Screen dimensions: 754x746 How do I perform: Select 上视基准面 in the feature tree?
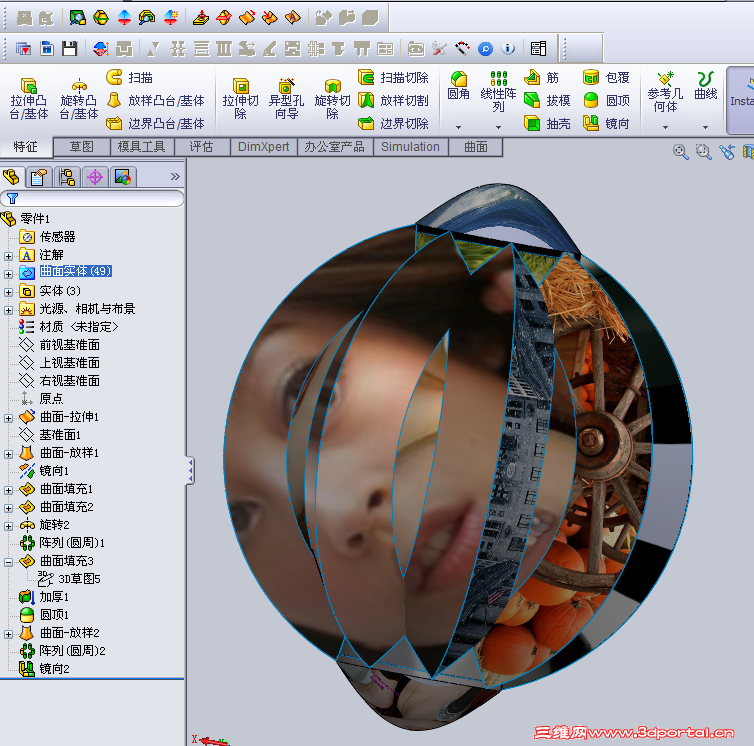69,363
